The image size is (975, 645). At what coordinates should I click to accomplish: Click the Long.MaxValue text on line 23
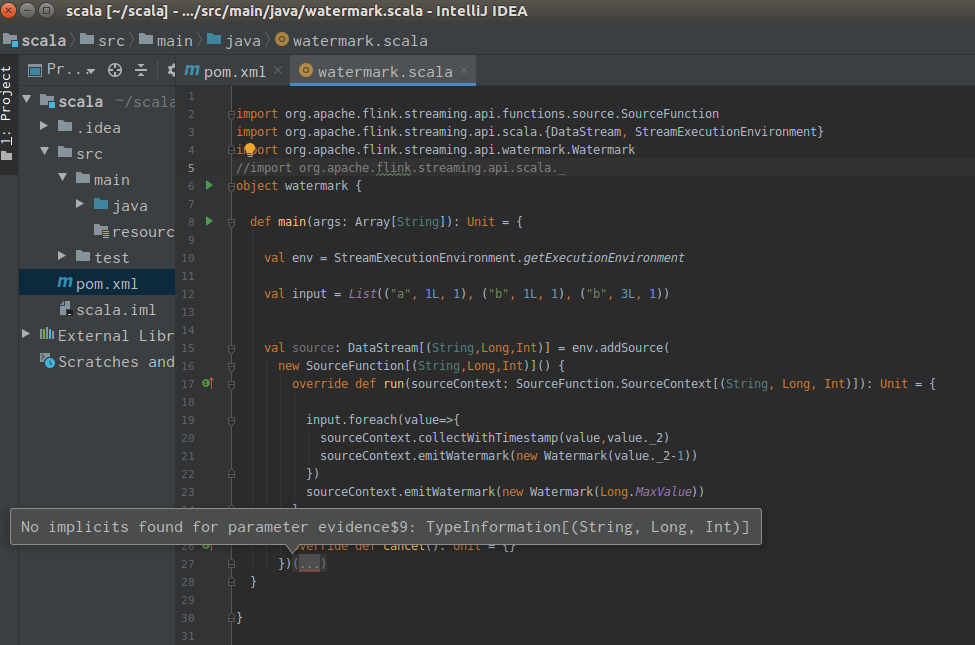click(x=646, y=491)
